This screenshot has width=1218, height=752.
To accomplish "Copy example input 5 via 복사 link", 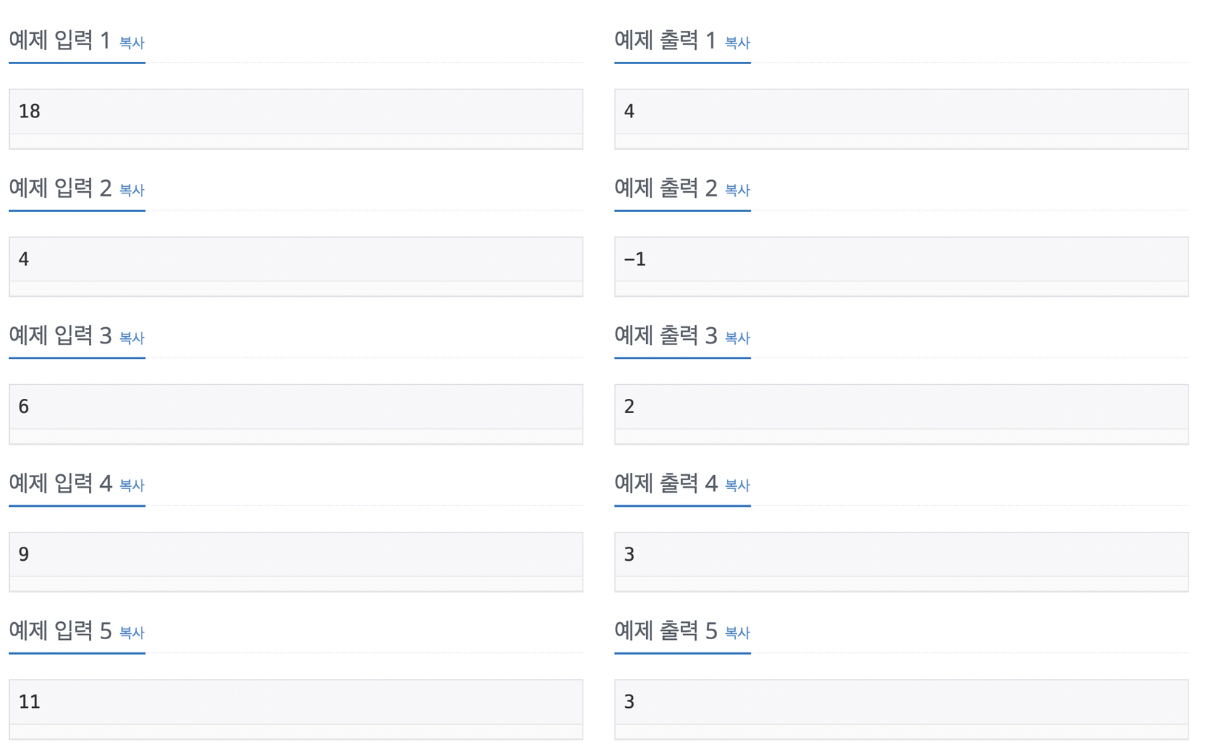I will pyautogui.click(x=132, y=633).
